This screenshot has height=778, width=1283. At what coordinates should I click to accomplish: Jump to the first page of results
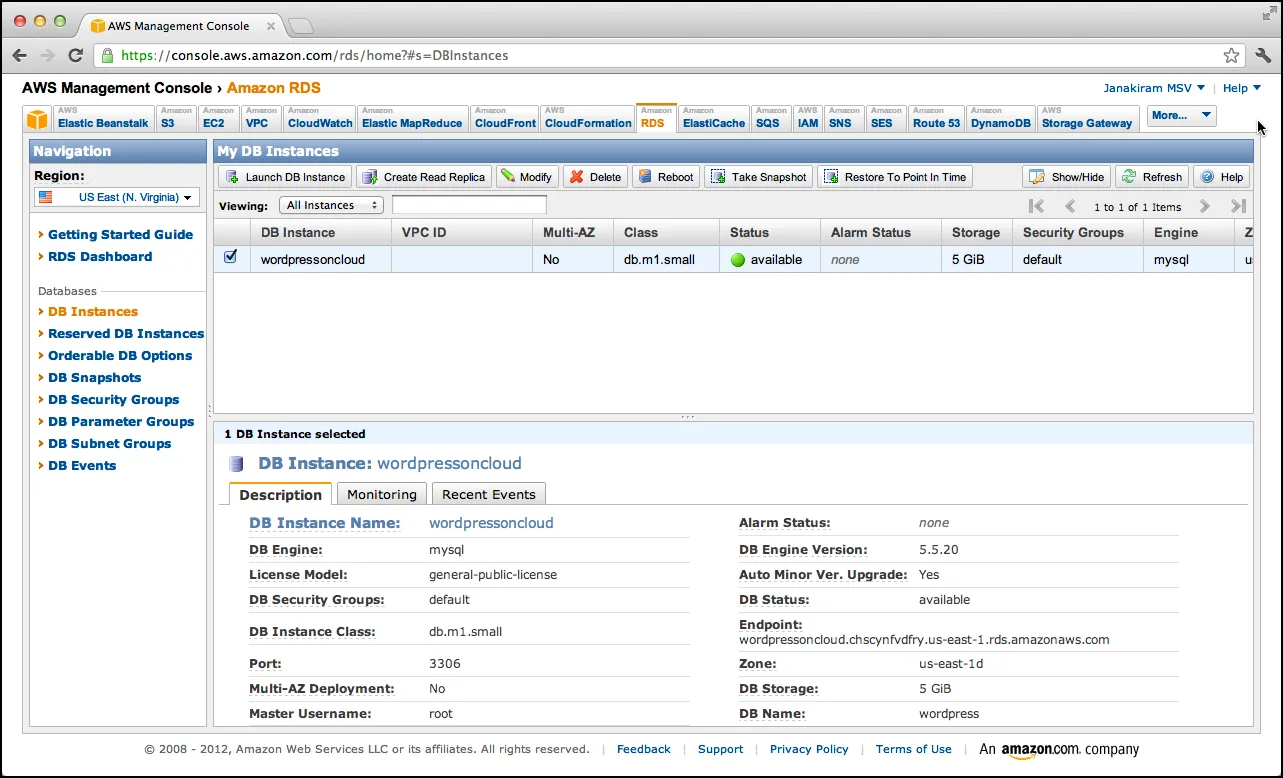tap(1036, 206)
